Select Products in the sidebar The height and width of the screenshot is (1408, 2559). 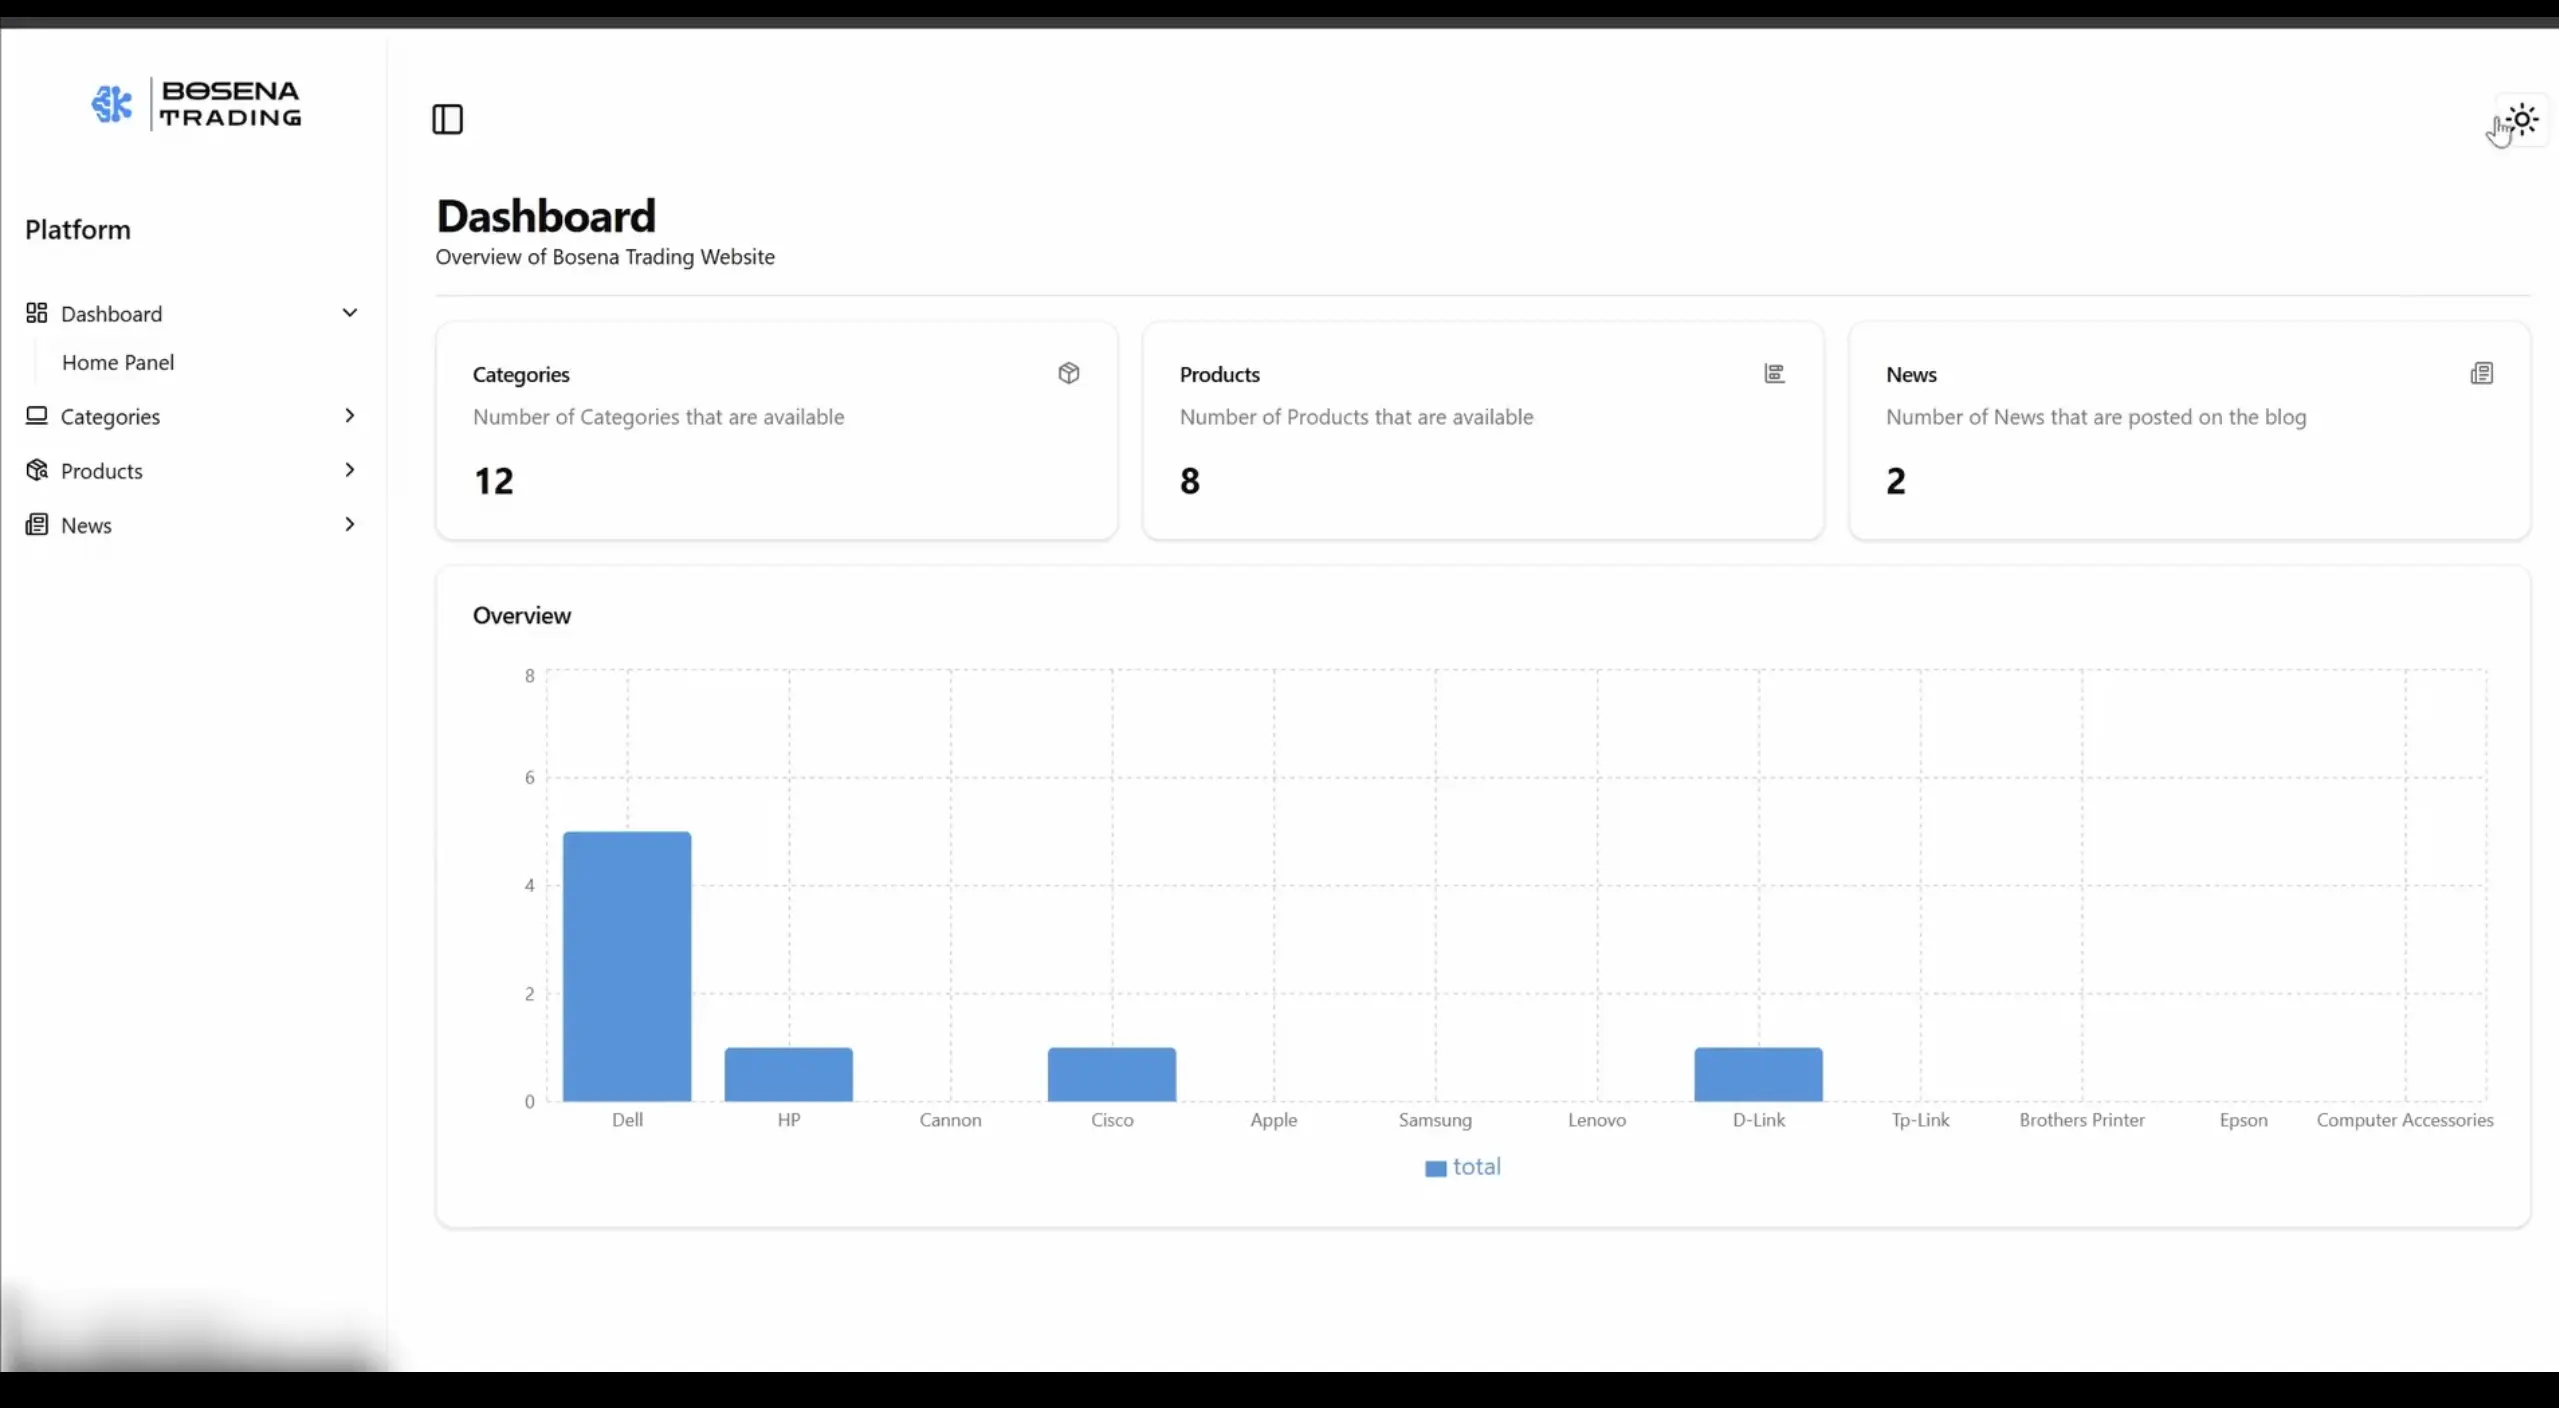pos(102,471)
